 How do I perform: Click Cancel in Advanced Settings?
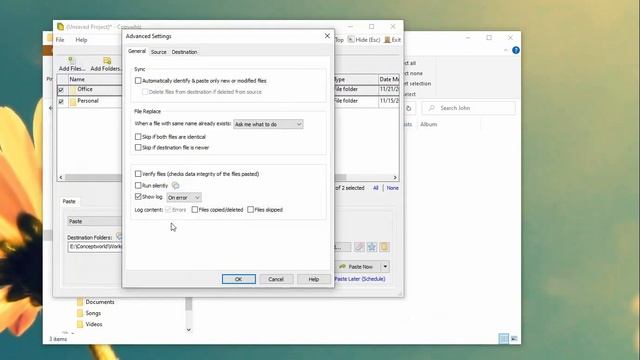point(276,279)
